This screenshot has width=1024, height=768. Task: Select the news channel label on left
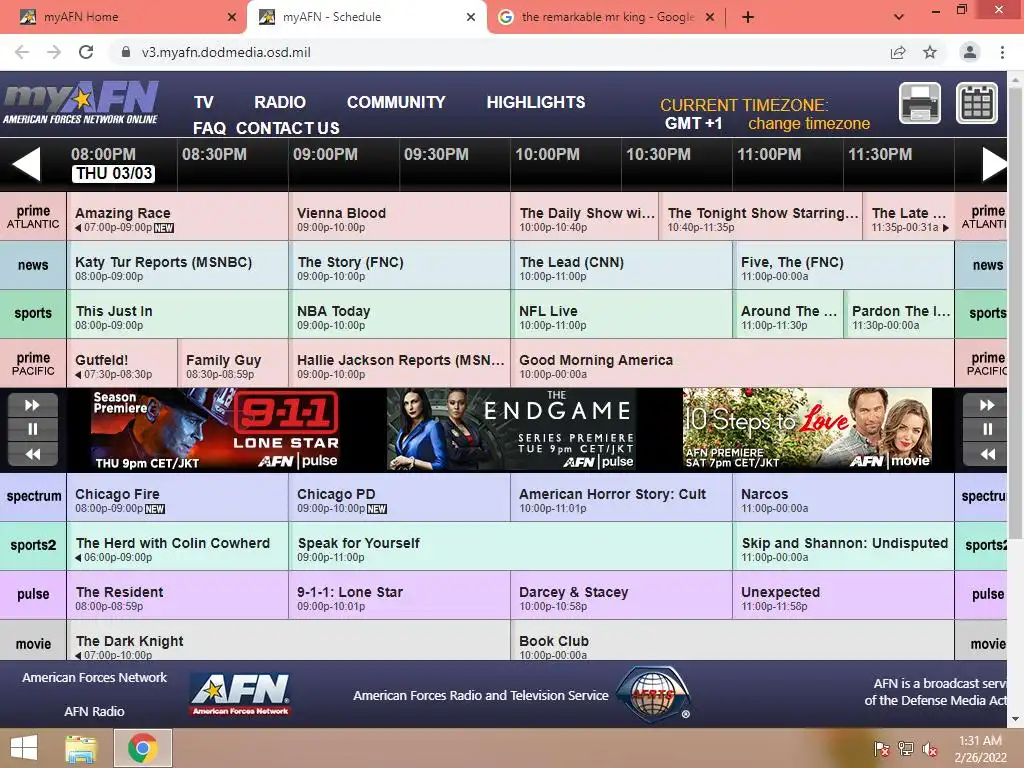coord(33,265)
